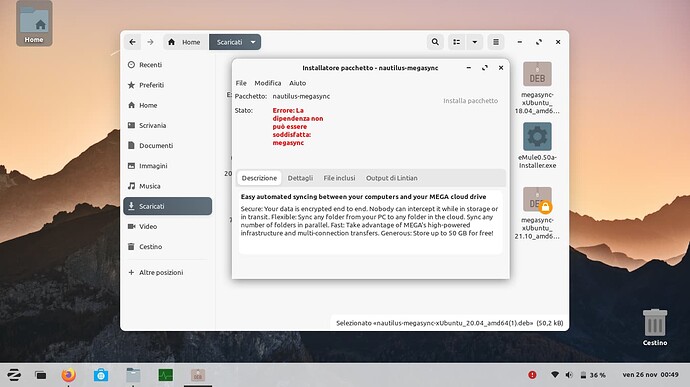Screen dimensions: 690x387
Task: Open Aiuto menu in package installer
Action: click(x=297, y=83)
